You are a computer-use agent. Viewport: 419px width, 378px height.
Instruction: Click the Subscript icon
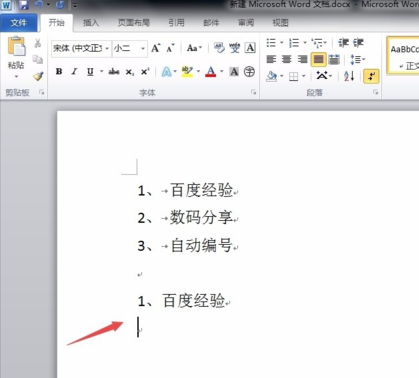(x=130, y=72)
